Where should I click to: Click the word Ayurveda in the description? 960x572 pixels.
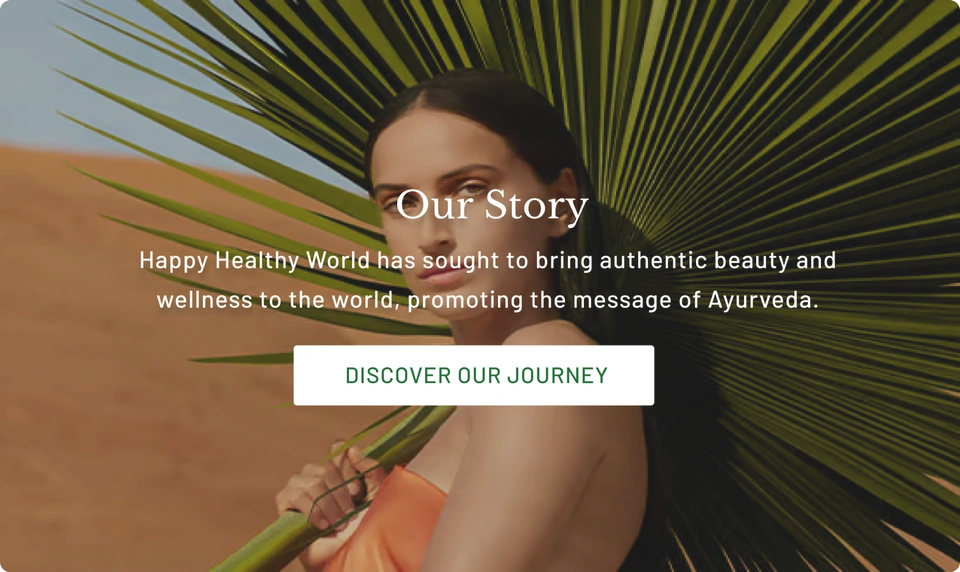pos(763,300)
